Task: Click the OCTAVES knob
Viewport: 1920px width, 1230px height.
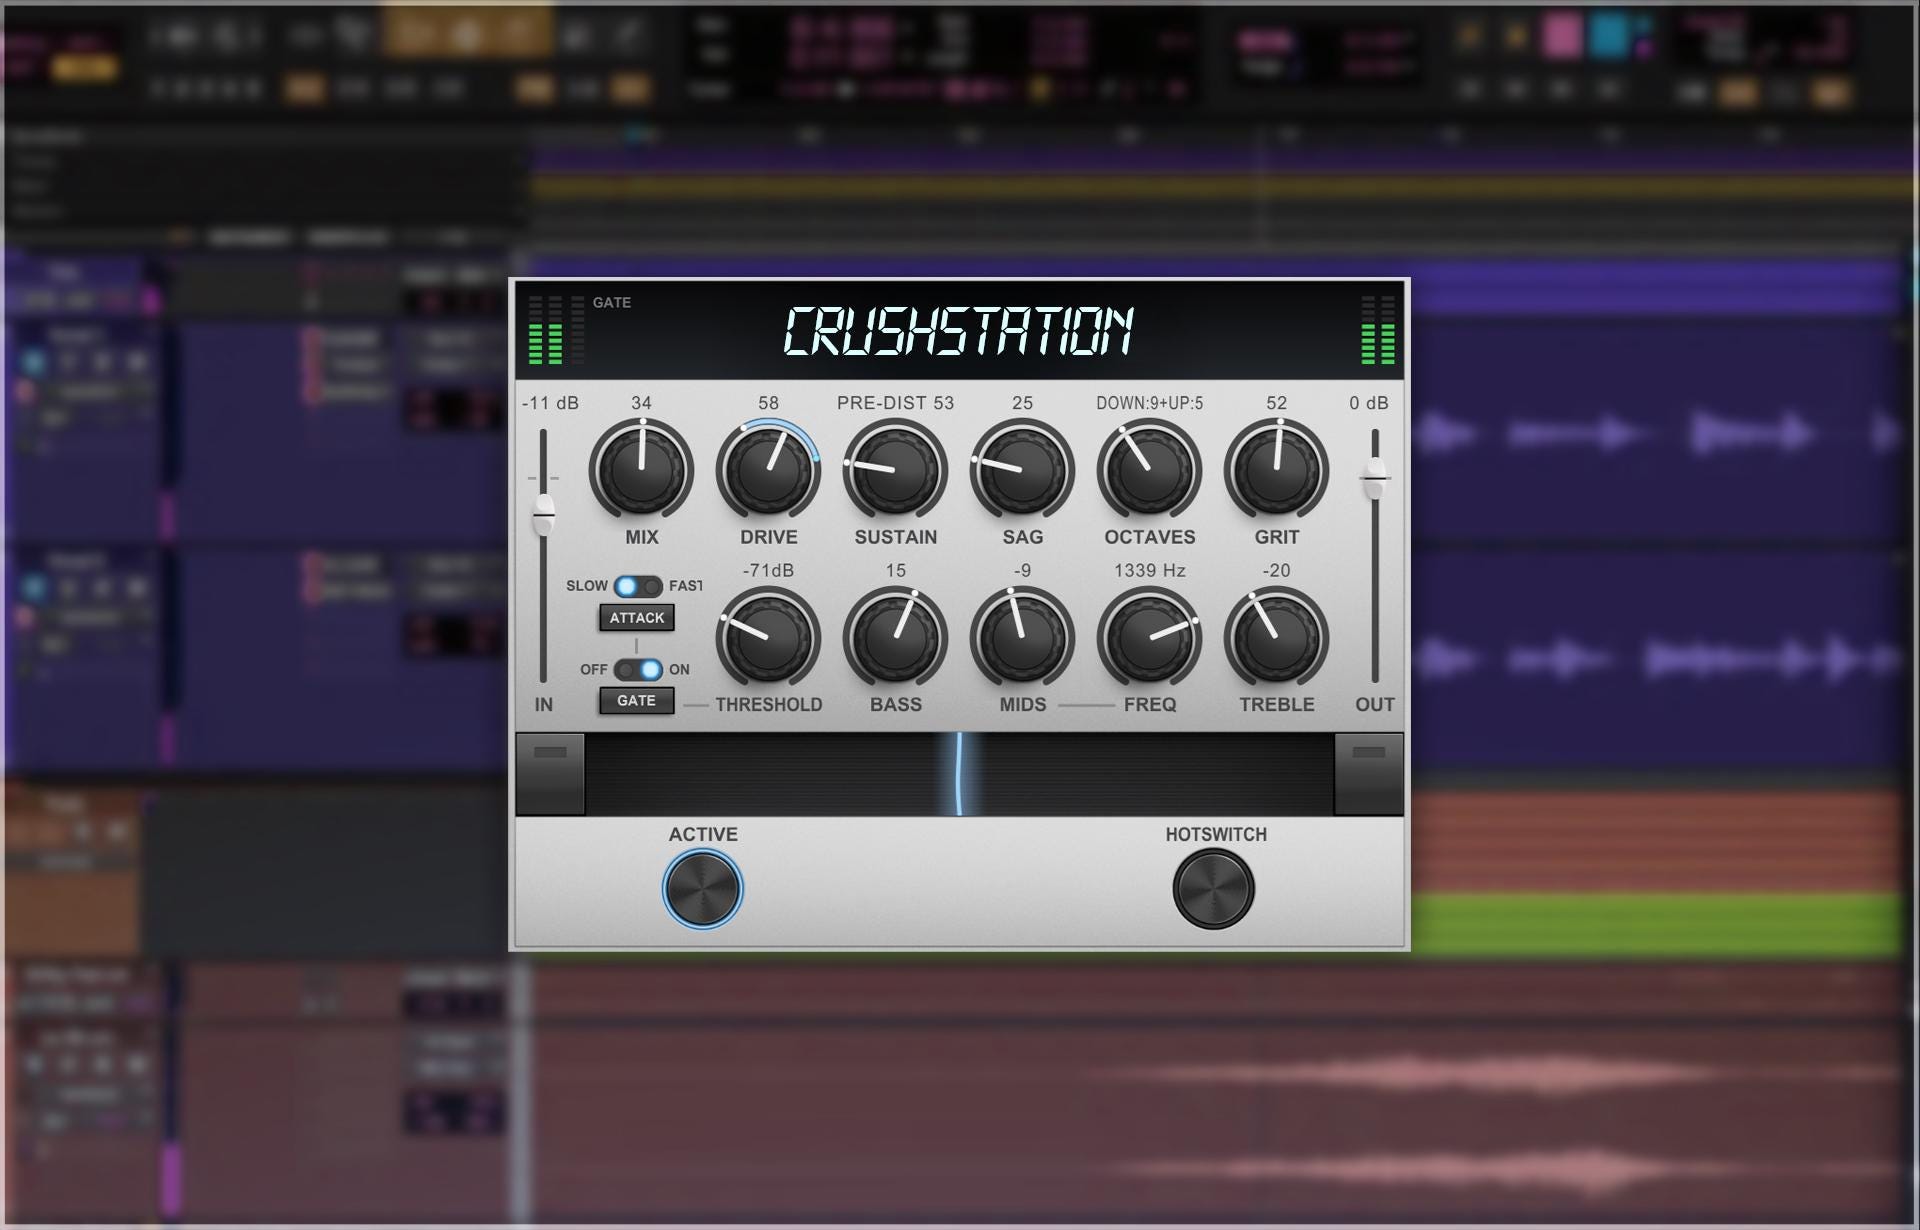Action: (x=1149, y=470)
